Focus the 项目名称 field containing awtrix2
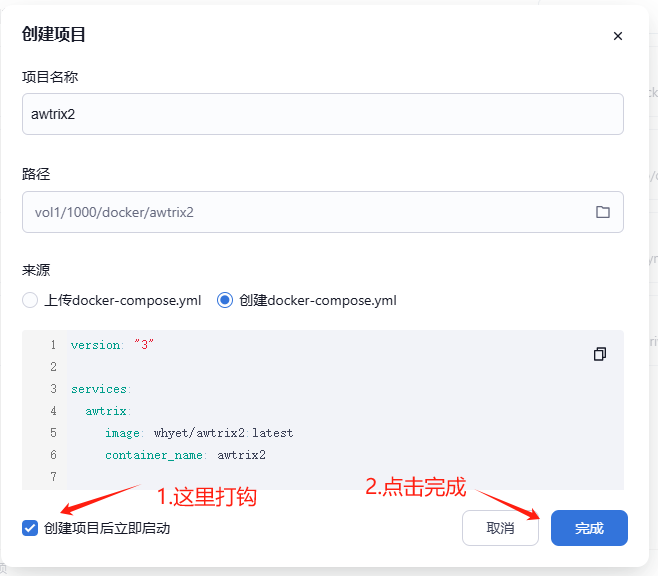Viewport: 658px width, 576px height. pos(322,114)
